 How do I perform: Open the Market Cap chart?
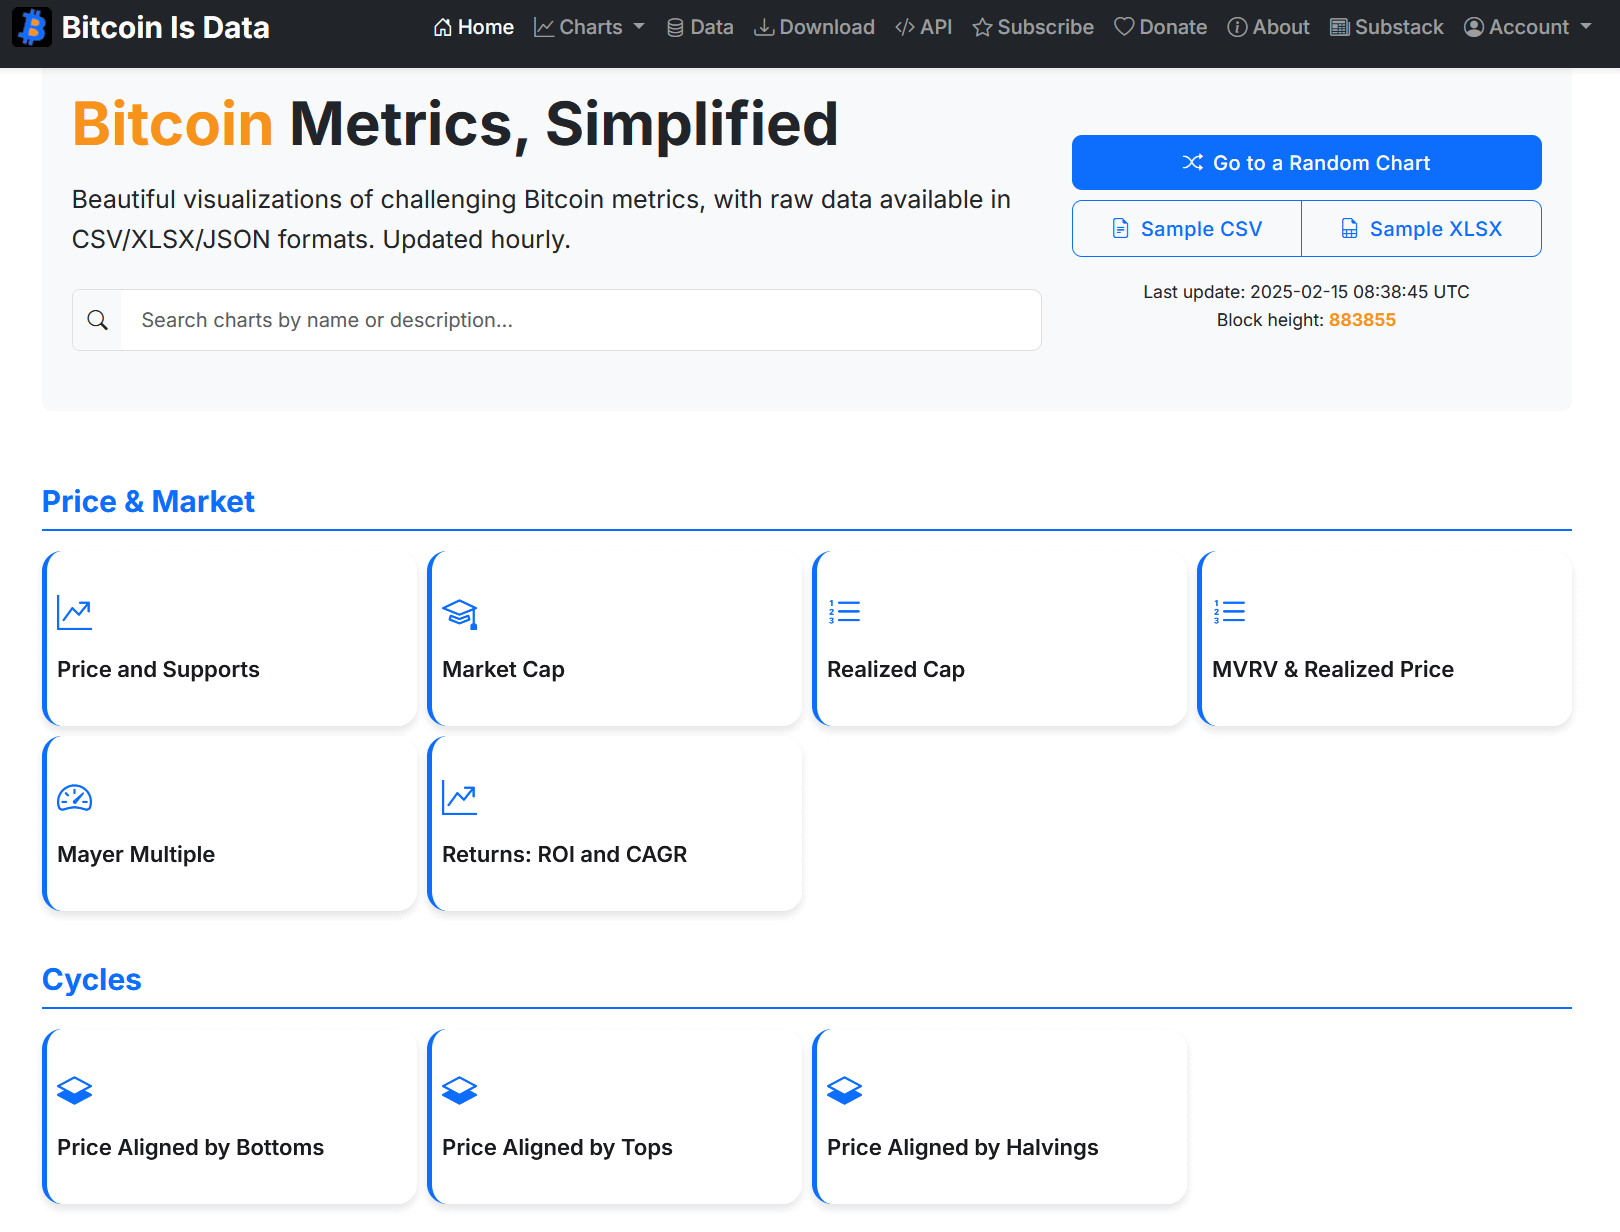pos(615,638)
